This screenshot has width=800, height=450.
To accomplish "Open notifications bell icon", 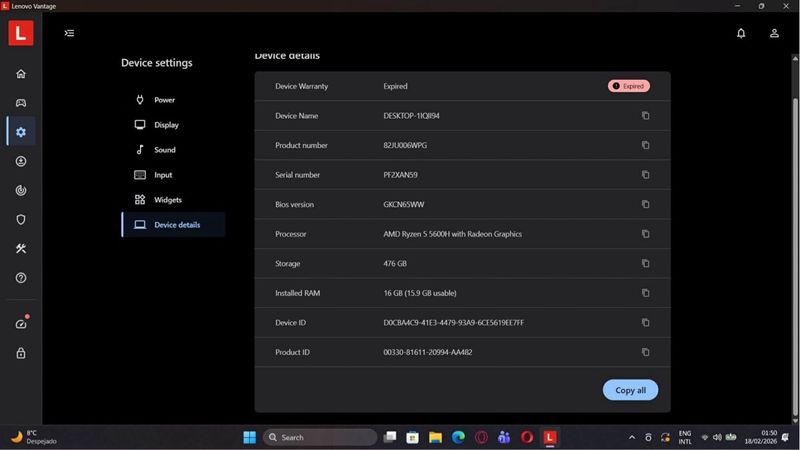I will click(741, 33).
